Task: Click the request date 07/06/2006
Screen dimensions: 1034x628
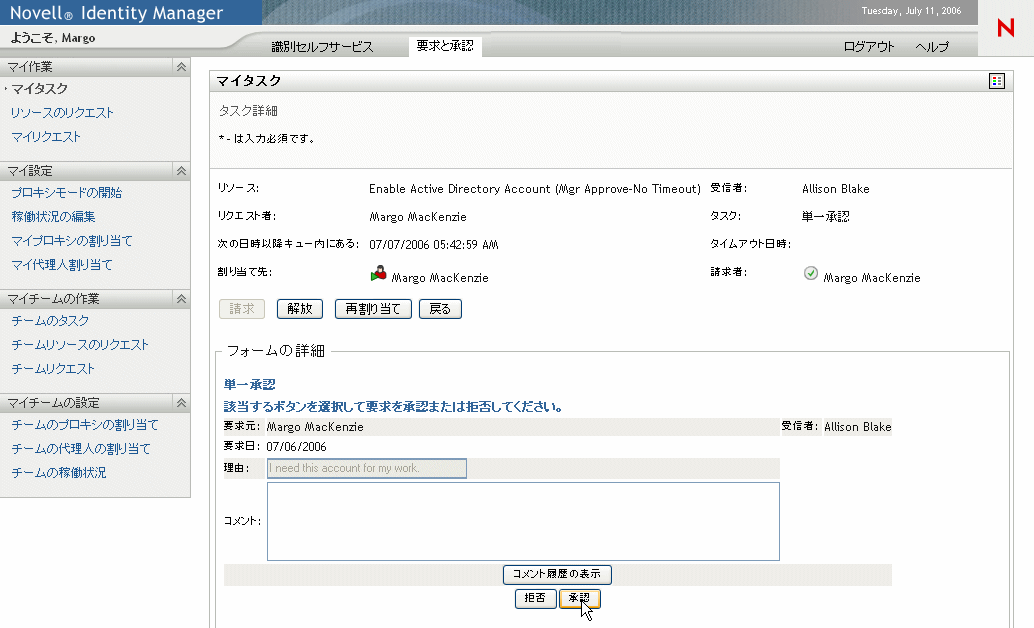Action: pyautogui.click(x=296, y=447)
